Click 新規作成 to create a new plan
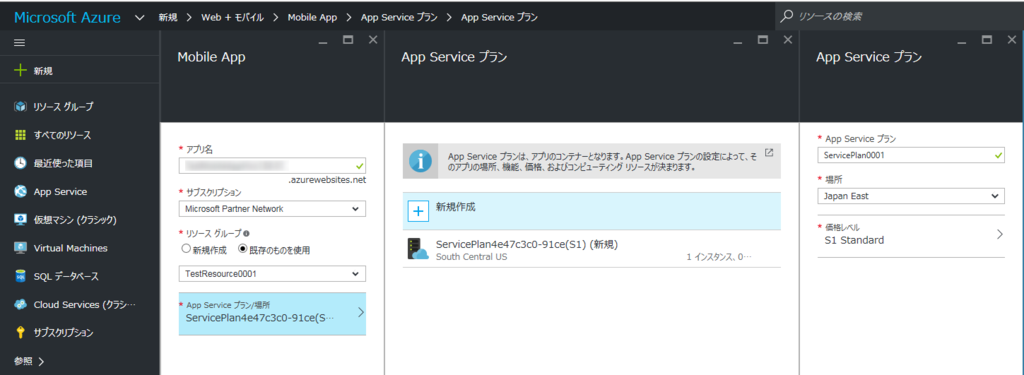1024x375 pixels. point(592,211)
